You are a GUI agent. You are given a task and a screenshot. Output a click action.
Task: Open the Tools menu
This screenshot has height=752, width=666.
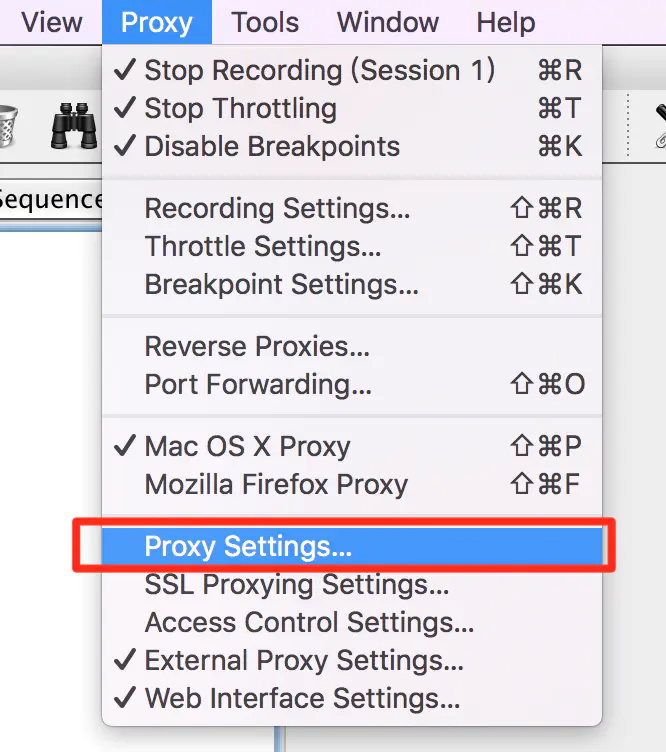pos(265,22)
